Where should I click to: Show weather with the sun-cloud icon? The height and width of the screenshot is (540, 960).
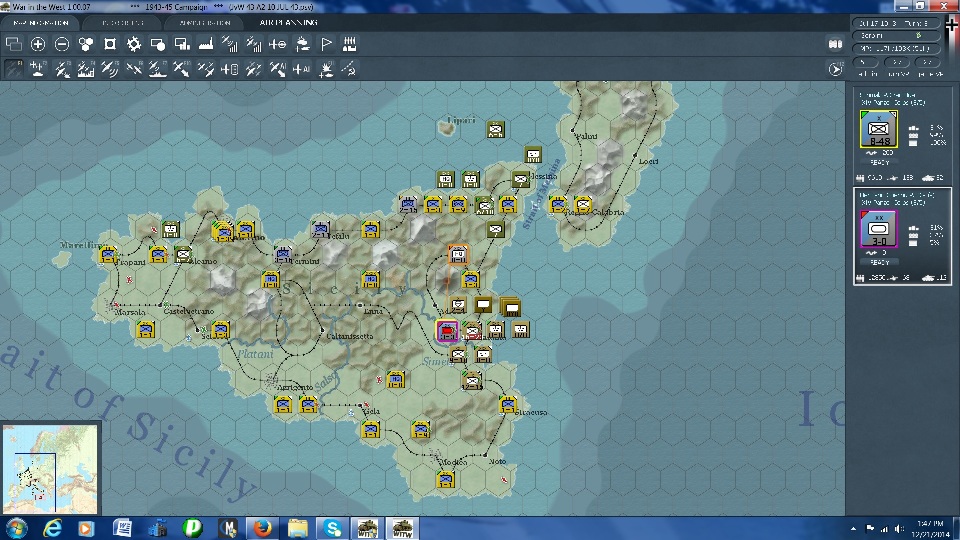(x=302, y=44)
